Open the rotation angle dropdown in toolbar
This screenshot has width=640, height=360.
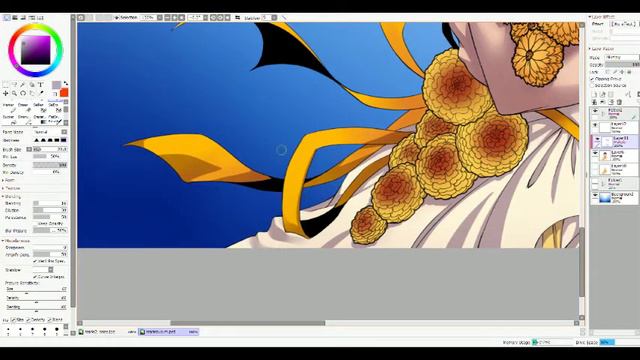pos(205,18)
